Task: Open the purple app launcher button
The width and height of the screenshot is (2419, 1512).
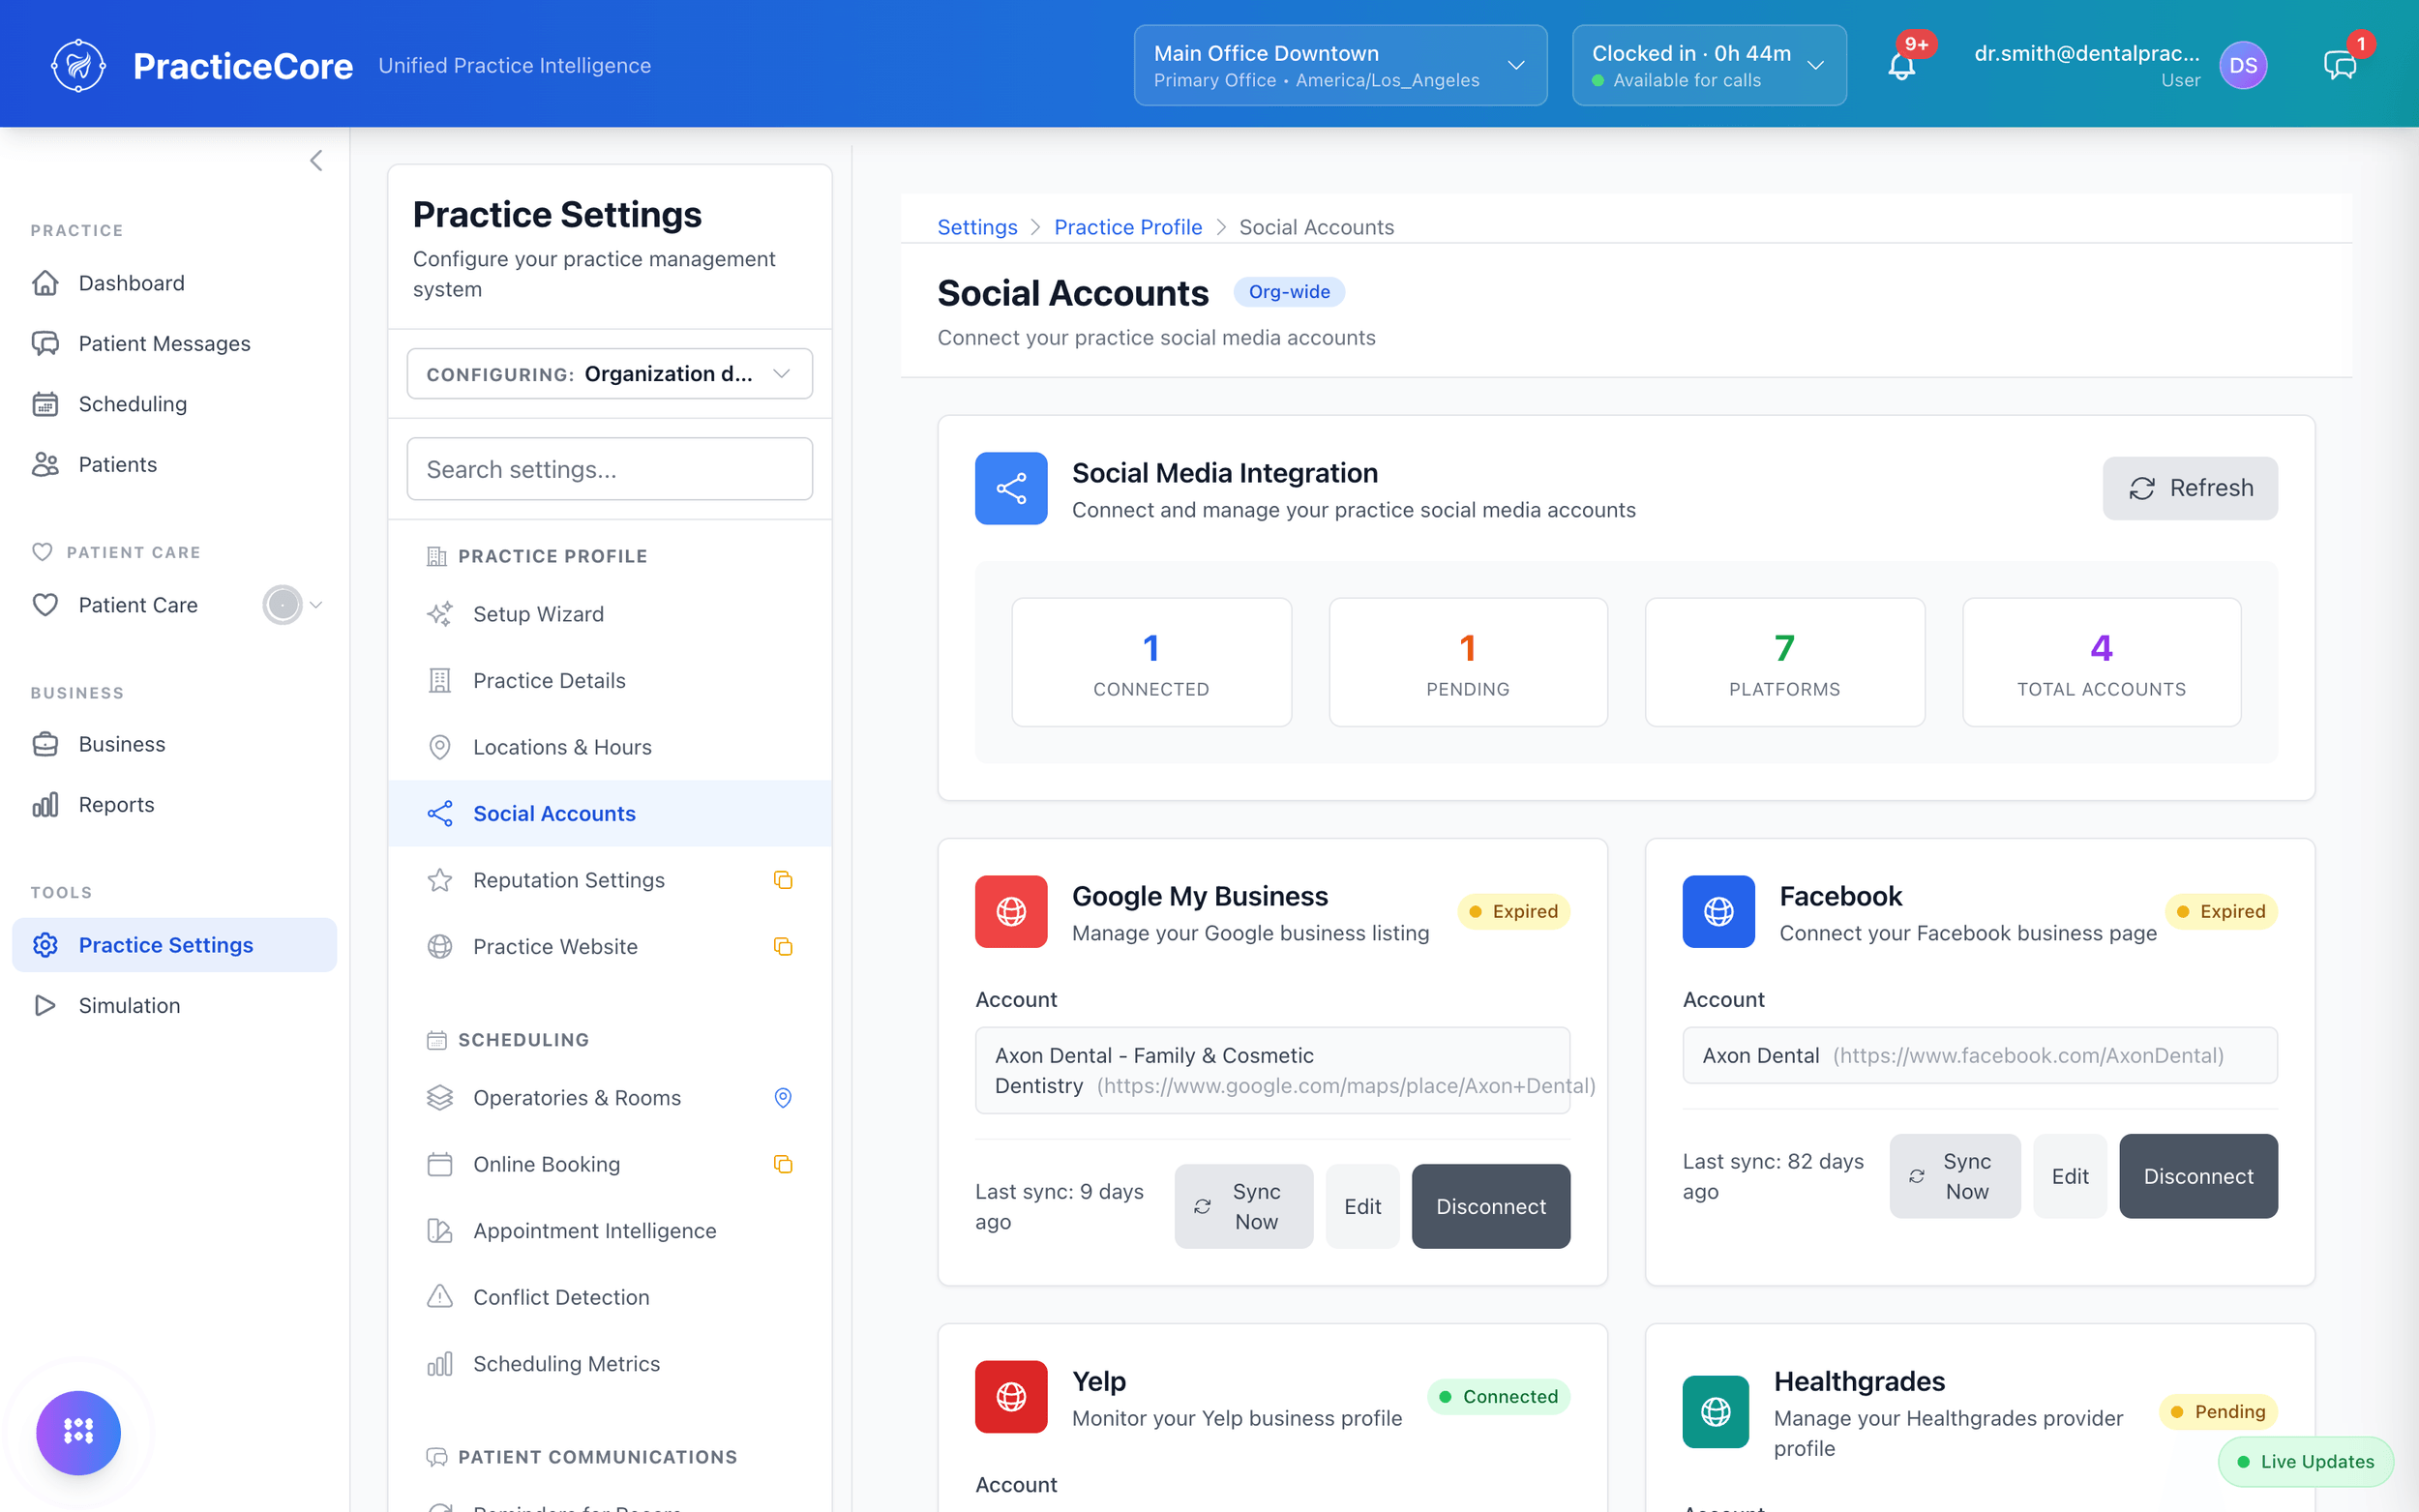Action: (x=78, y=1432)
